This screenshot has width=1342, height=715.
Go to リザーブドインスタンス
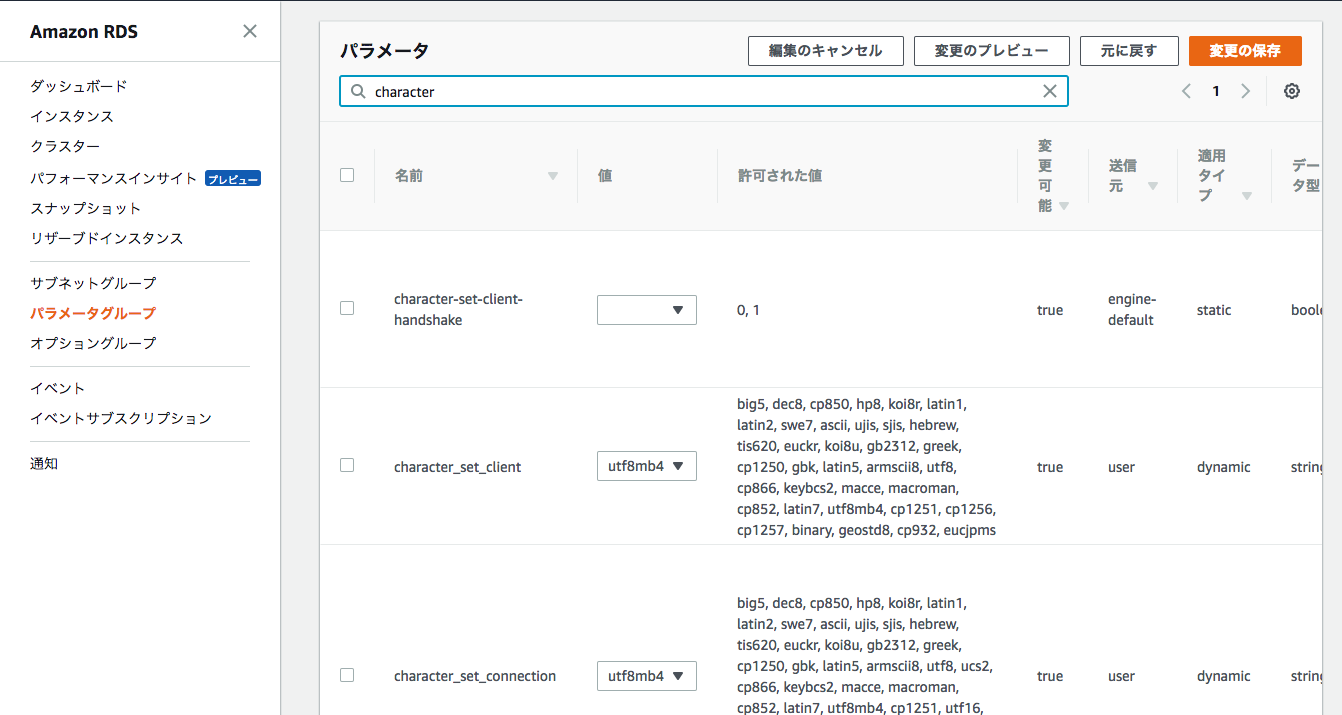(x=107, y=238)
